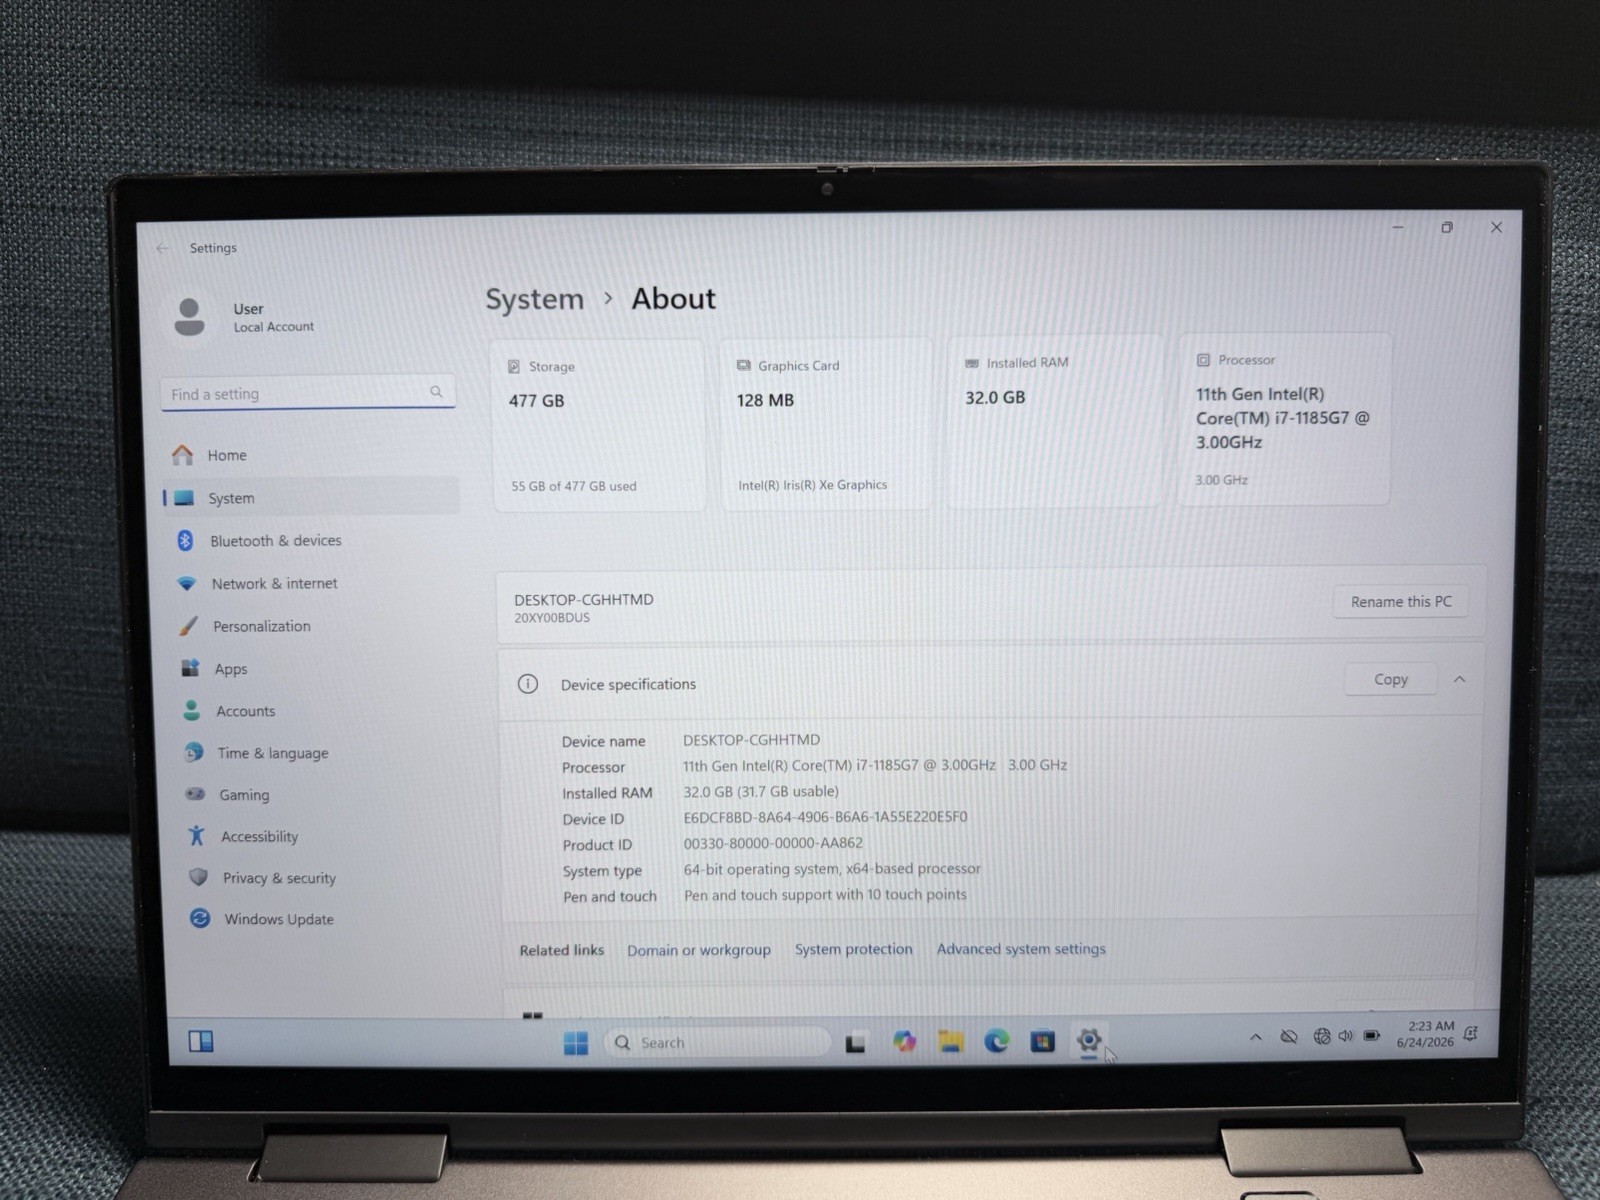
Task: Focus the Find a setting search box
Action: [308, 393]
